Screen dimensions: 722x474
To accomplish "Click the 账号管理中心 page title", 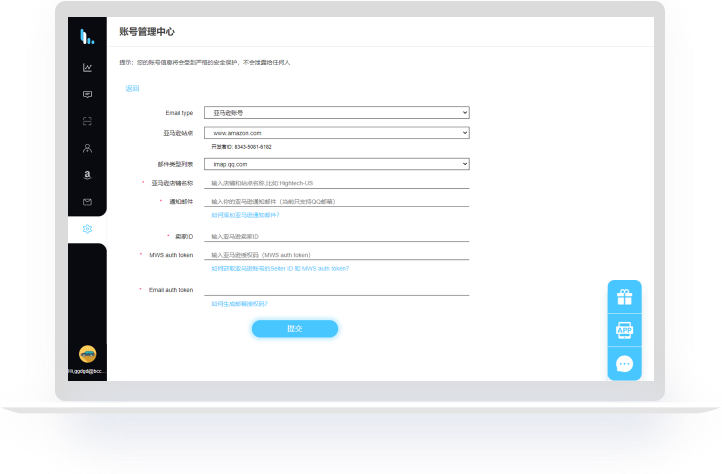I will 147,32.
